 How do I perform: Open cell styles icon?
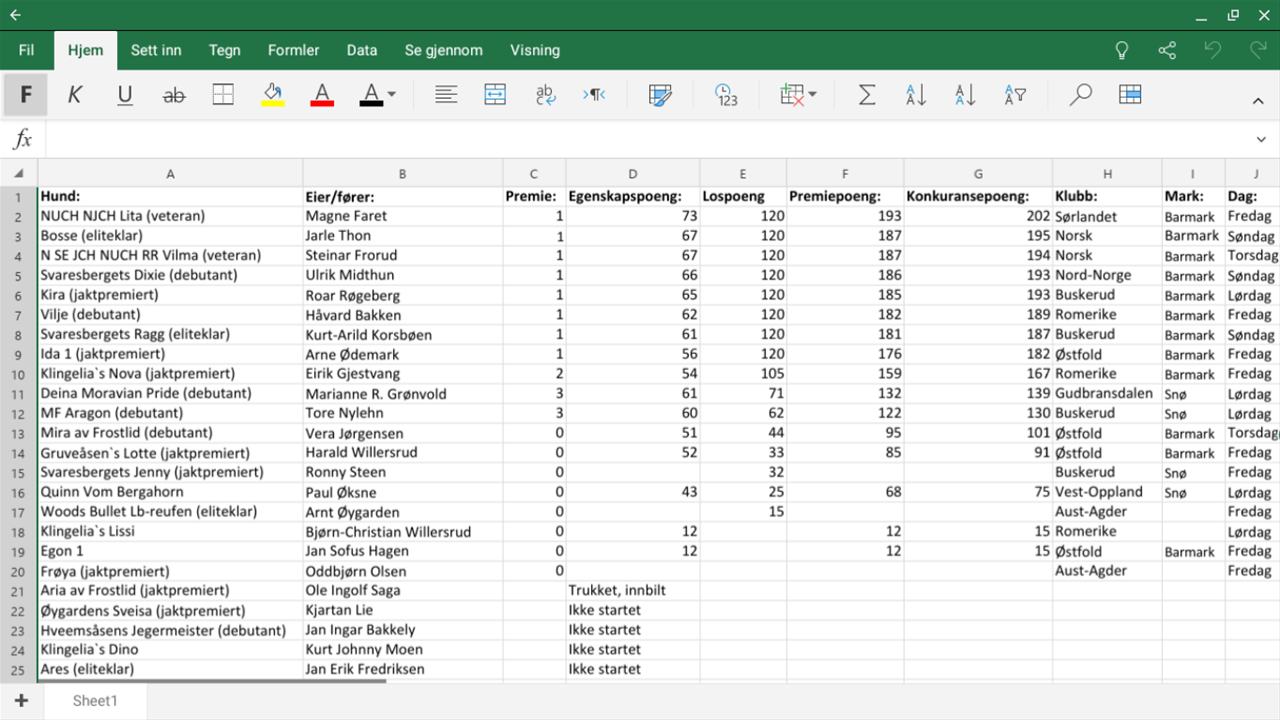pyautogui.click(x=659, y=95)
